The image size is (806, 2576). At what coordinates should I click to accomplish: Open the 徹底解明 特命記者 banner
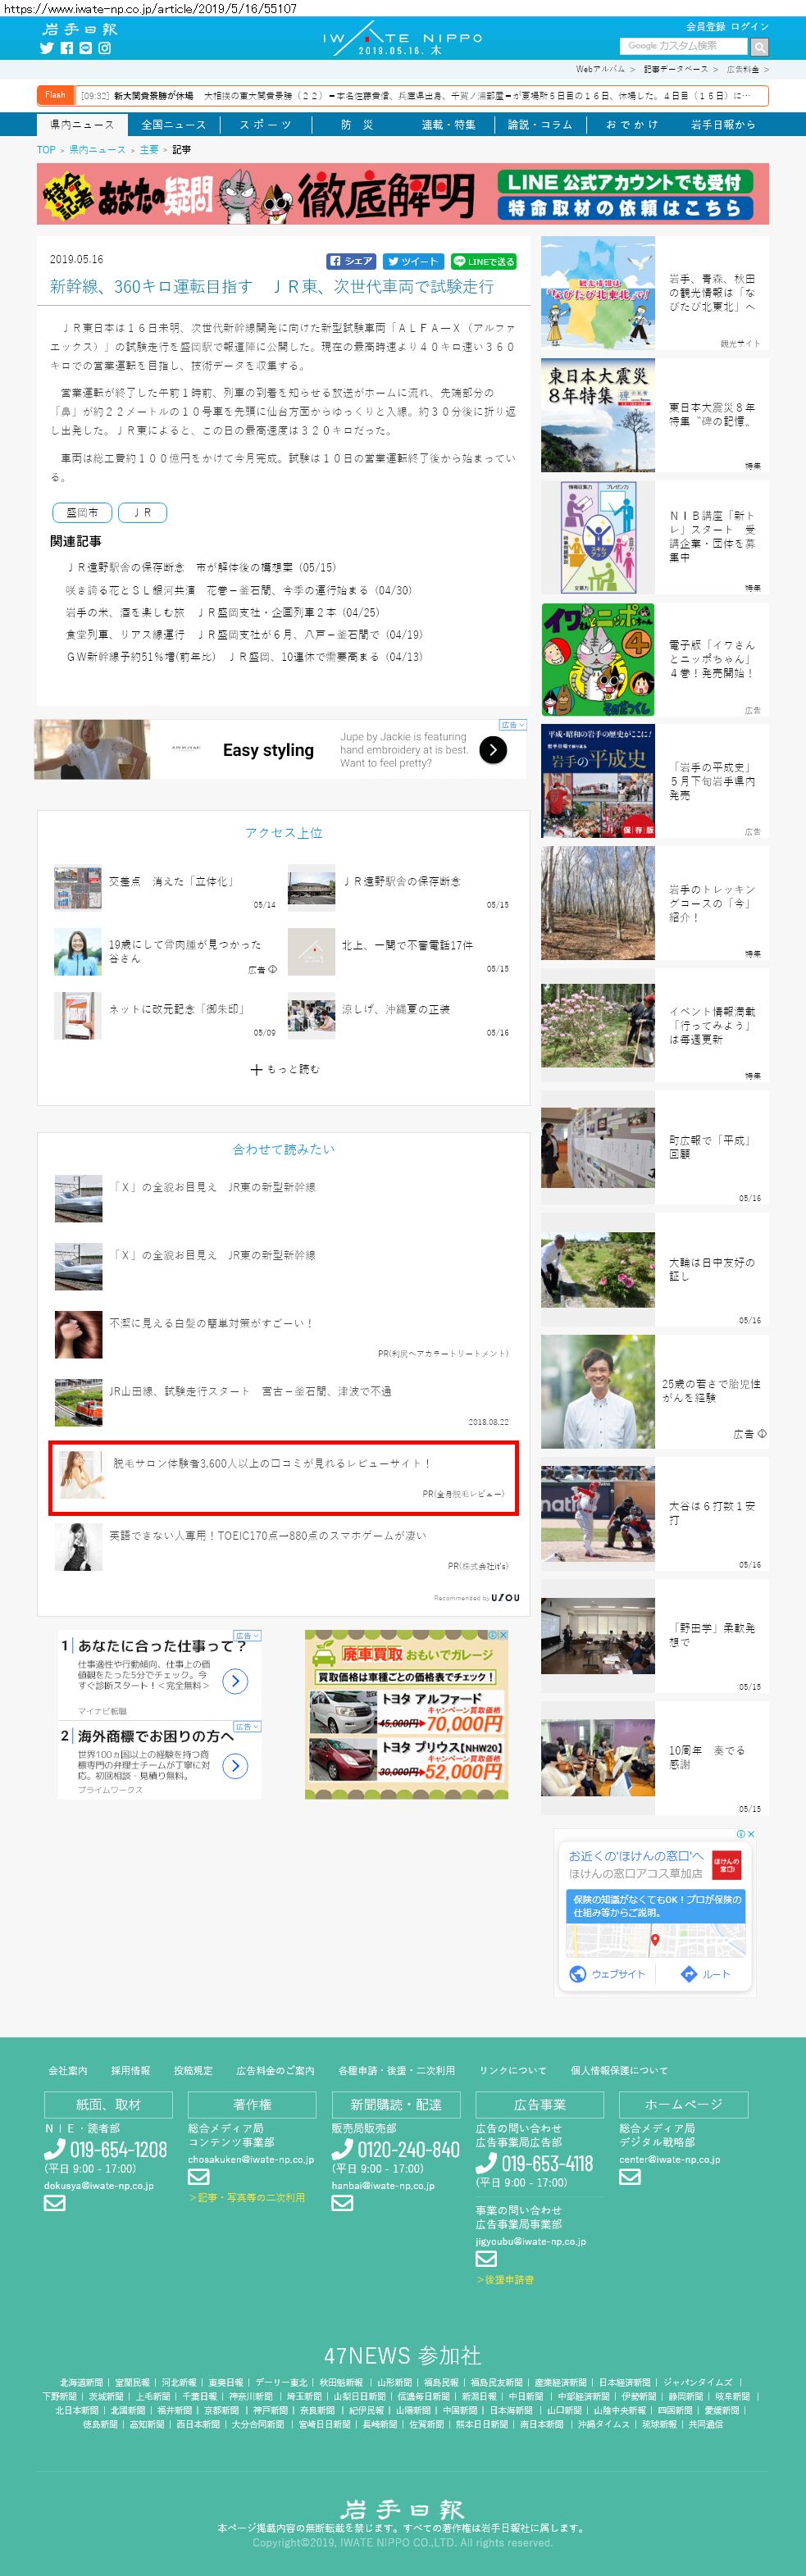(403, 193)
